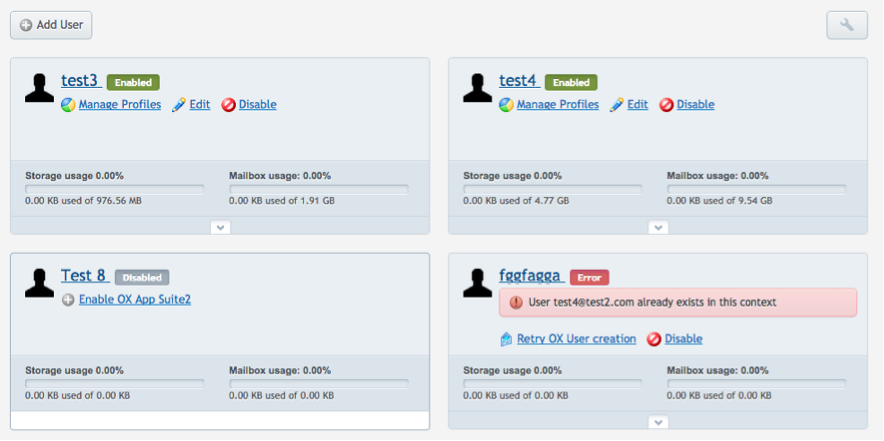Expand the test3 card details chevron
884x441 pixels.
(x=220, y=227)
